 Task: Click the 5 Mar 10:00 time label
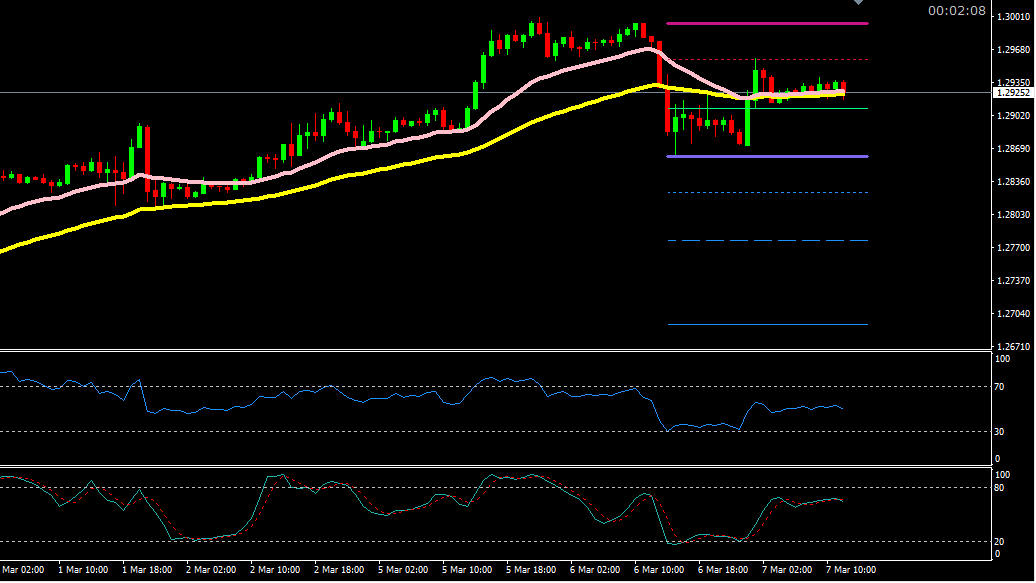[467, 570]
